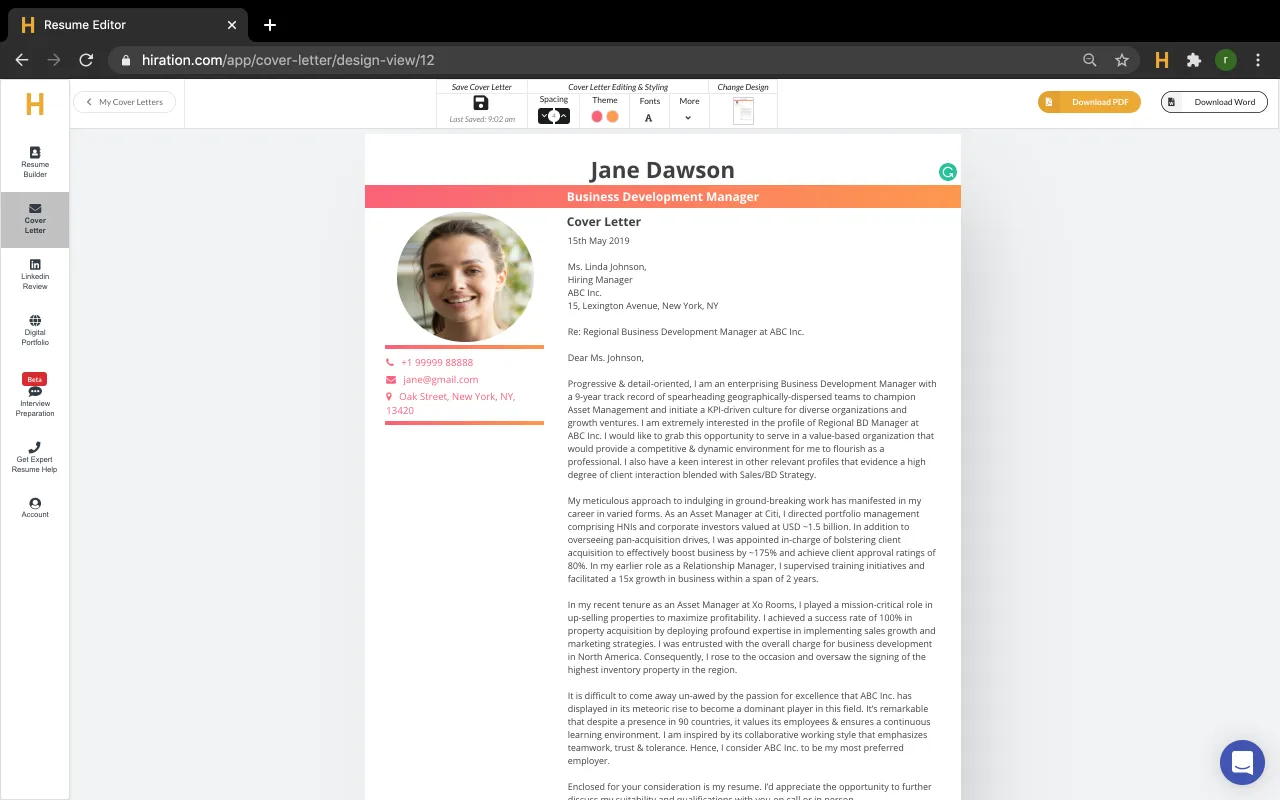Click the Get Expert Resume Help icon
The width and height of the screenshot is (1280, 800).
[34, 455]
